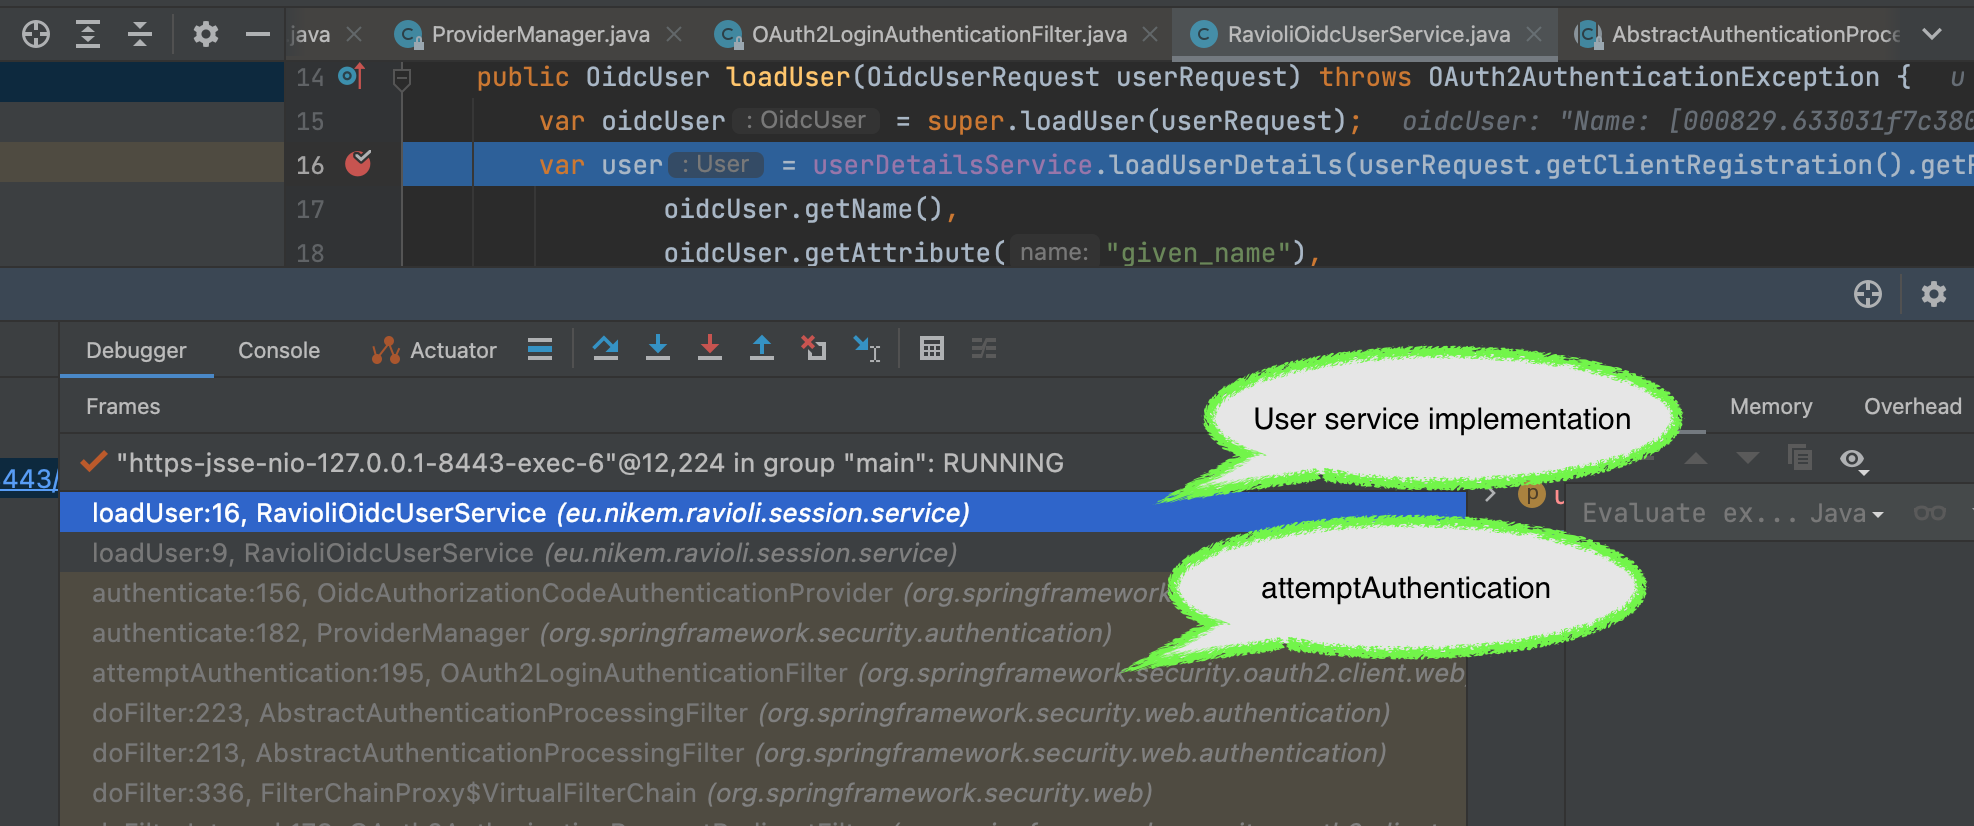
Task: Click the orange p parameter icon
Action: click(x=1531, y=494)
